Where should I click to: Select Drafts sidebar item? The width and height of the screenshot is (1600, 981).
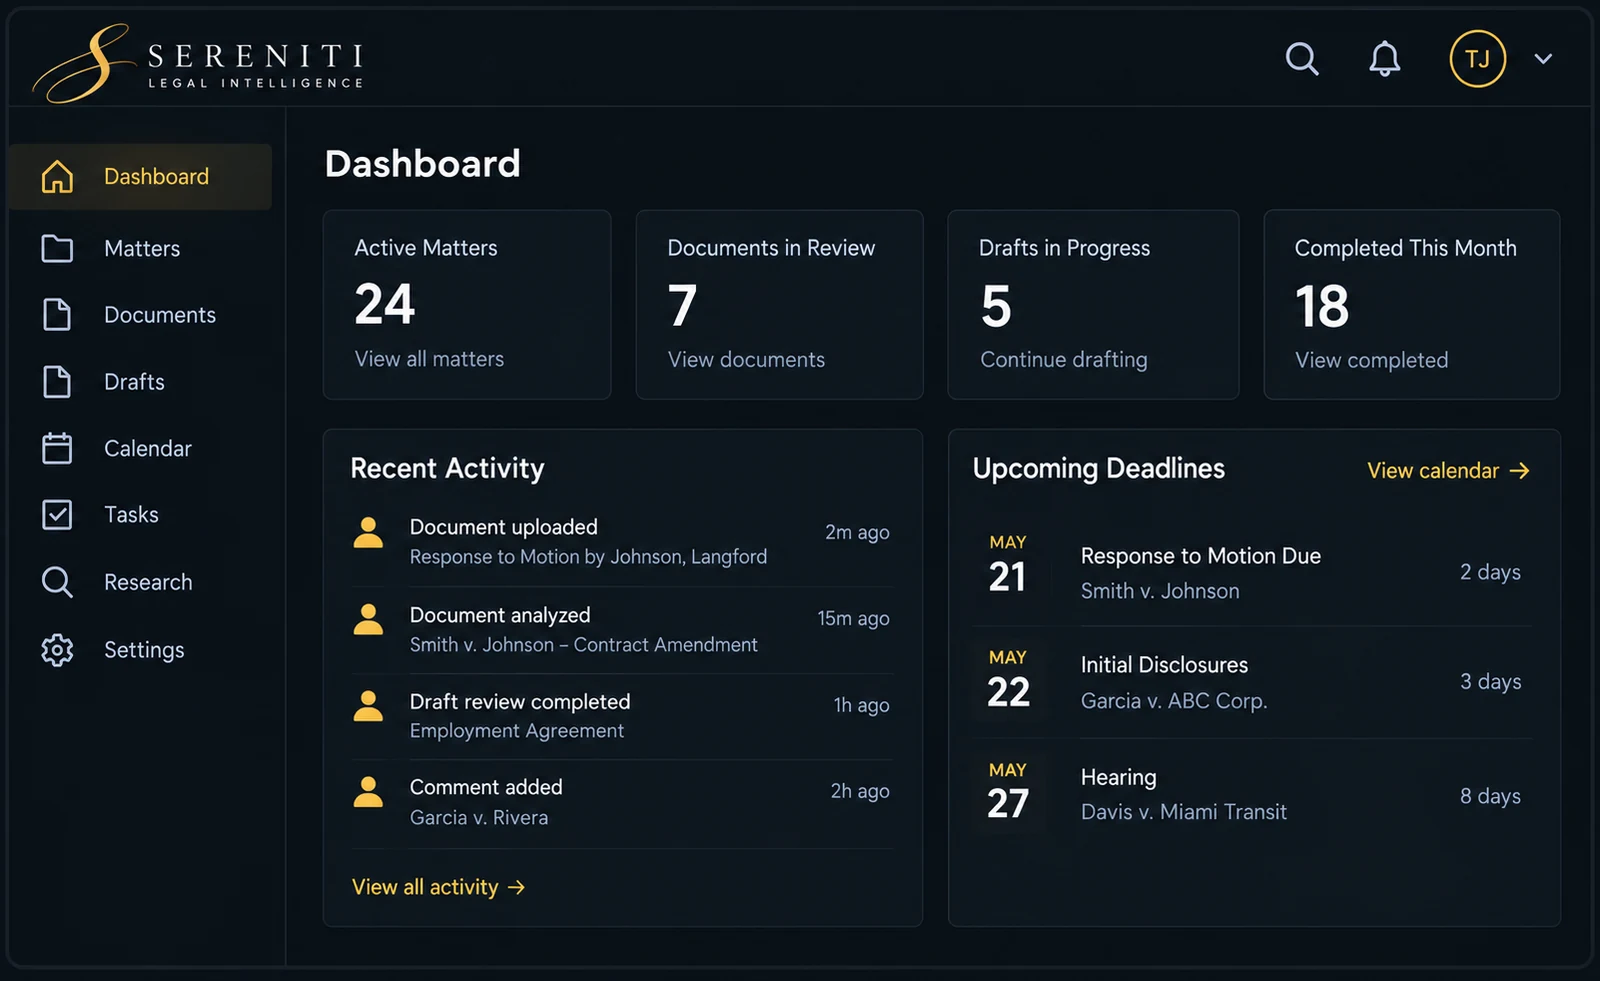tap(134, 382)
